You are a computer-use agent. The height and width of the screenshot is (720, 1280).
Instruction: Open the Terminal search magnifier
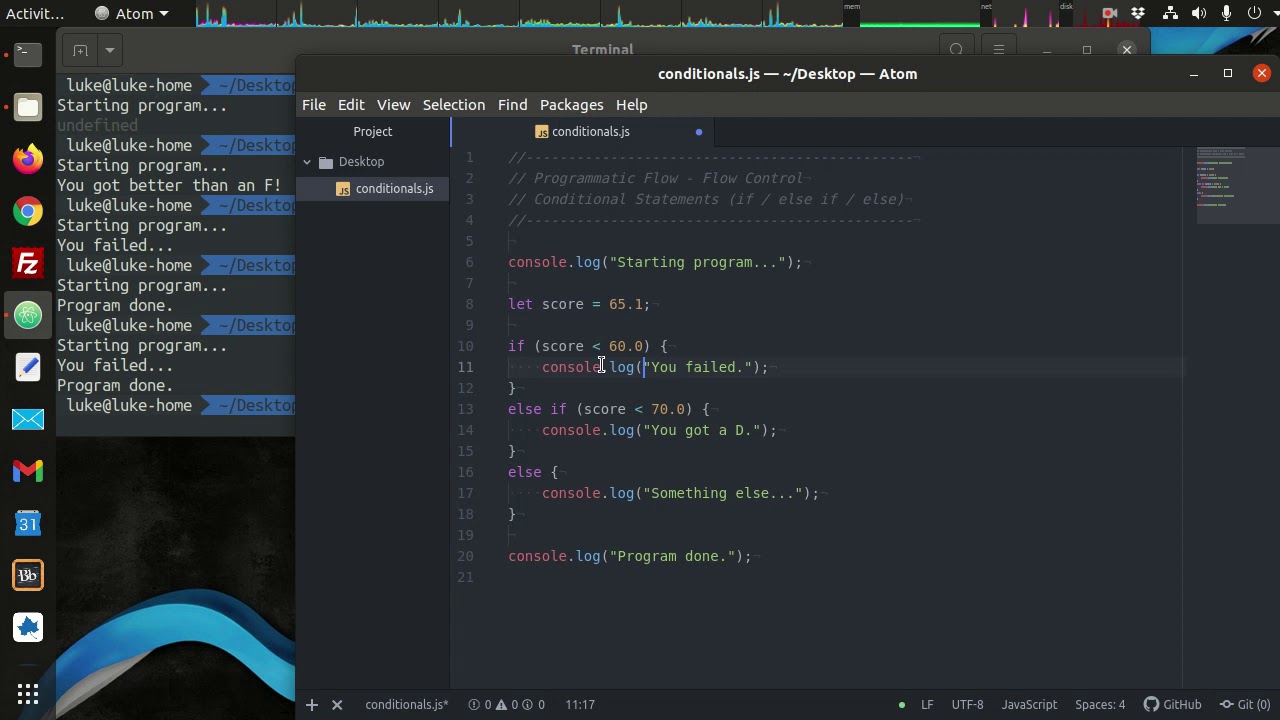pos(957,50)
